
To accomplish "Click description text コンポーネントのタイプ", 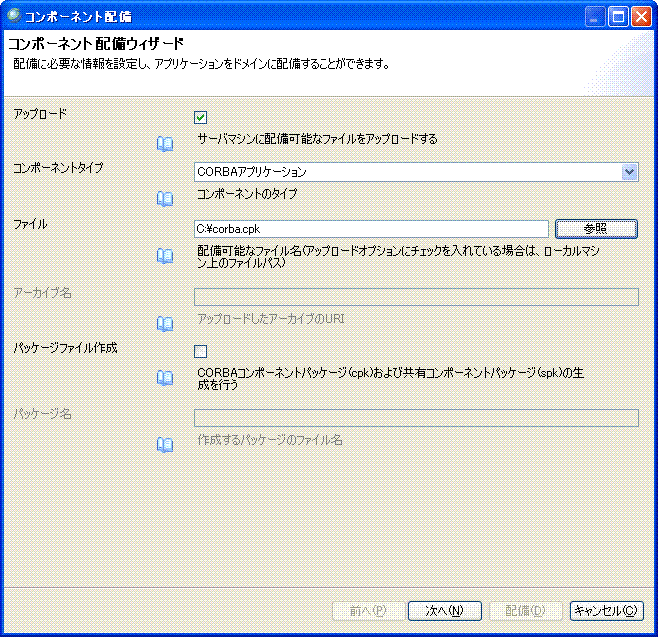I will pos(247,194).
